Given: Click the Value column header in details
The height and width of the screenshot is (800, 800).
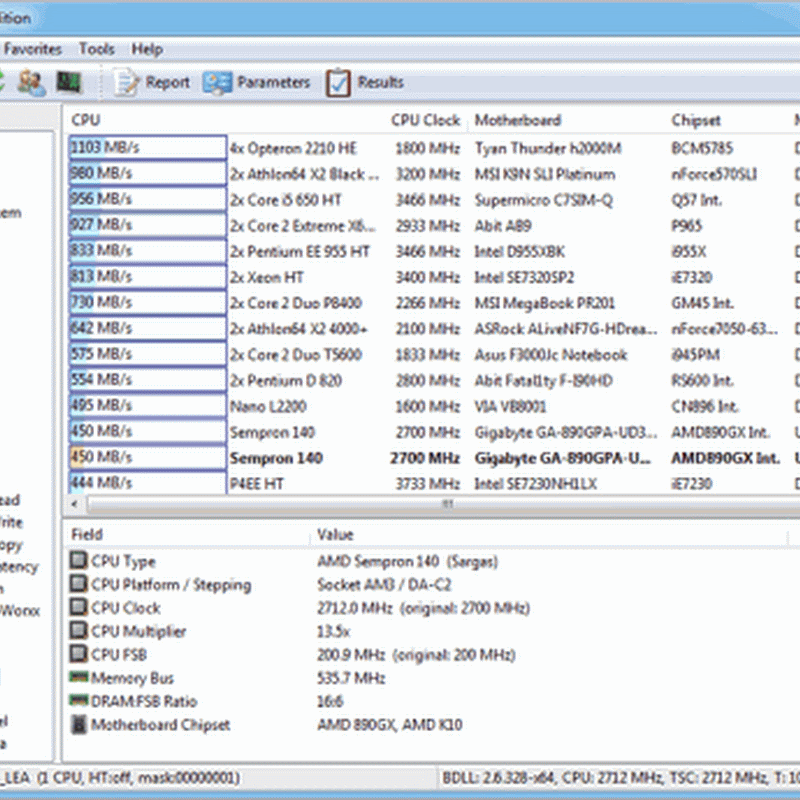Looking at the screenshot, I should click(335, 535).
